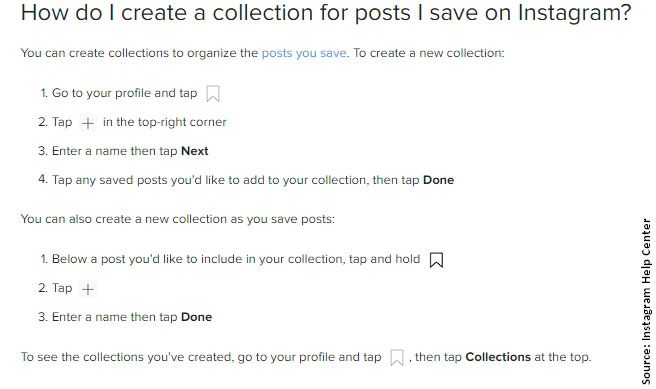Click the 'How do I create a collection' heading
Image resolution: width=656 pixels, height=389 pixels.
click(325, 13)
